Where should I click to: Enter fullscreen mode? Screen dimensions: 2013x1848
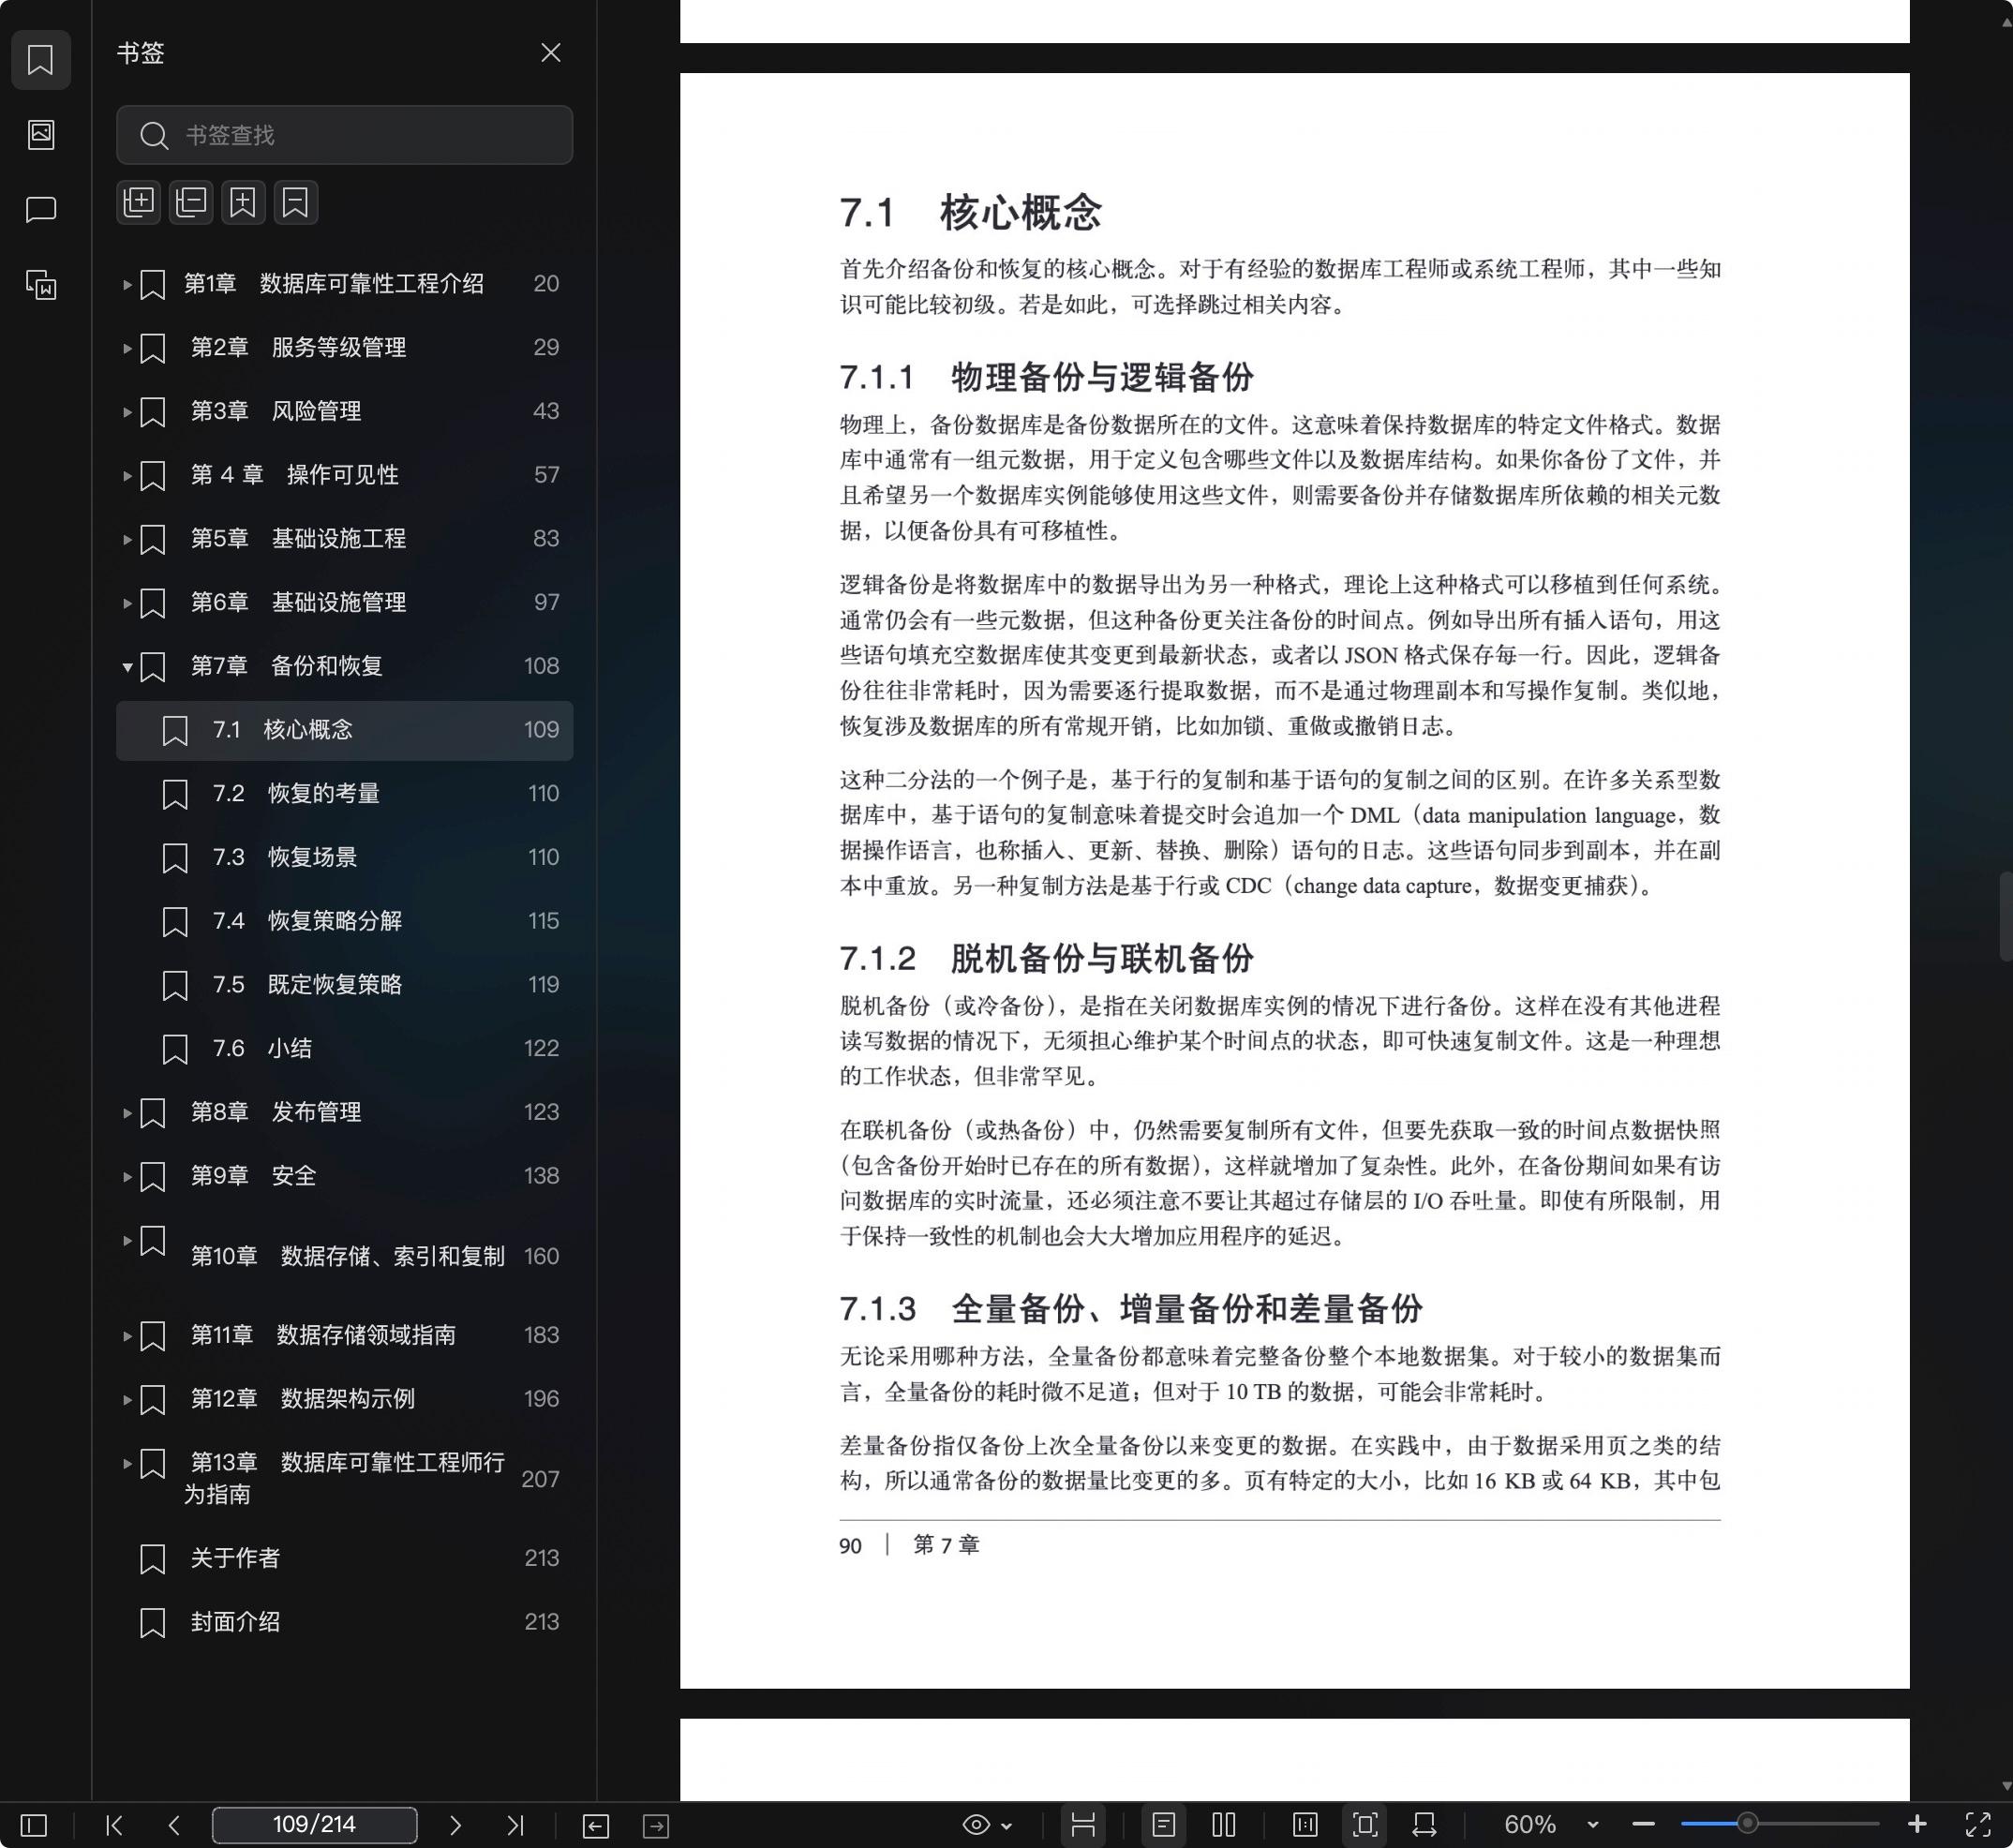pyautogui.click(x=1978, y=1825)
